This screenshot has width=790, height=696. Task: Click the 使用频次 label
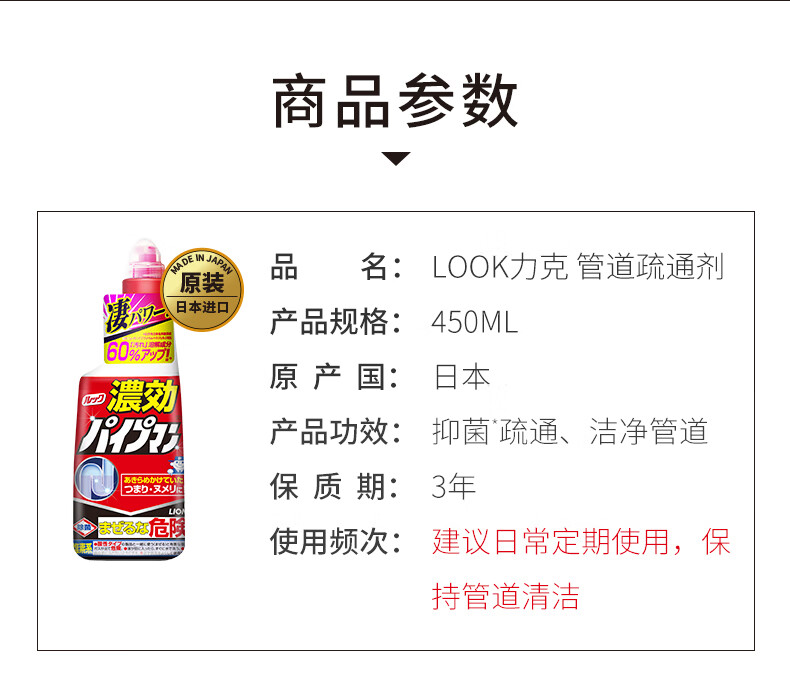[336, 542]
